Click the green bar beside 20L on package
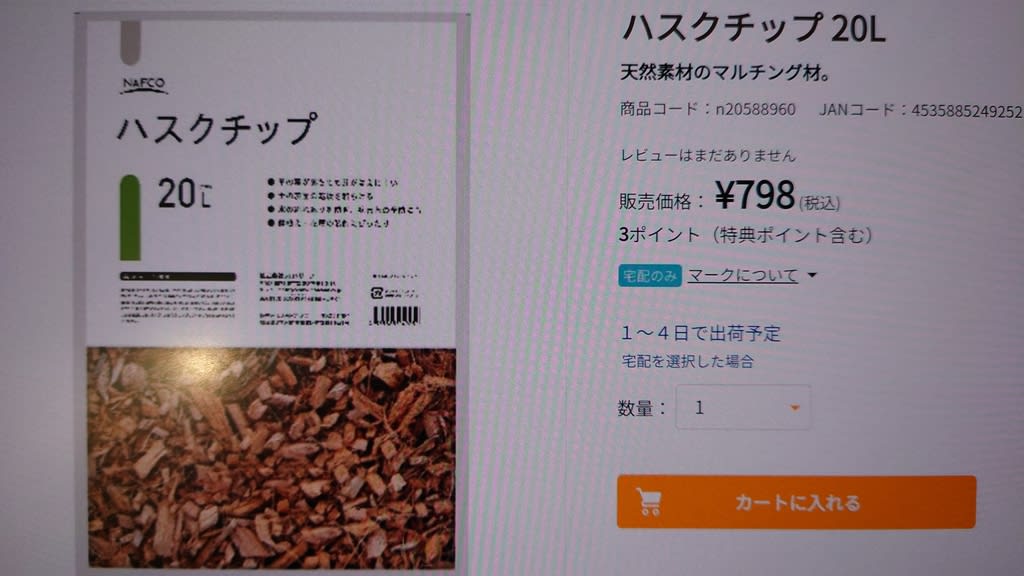The width and height of the screenshot is (1024, 576). pos(130,217)
